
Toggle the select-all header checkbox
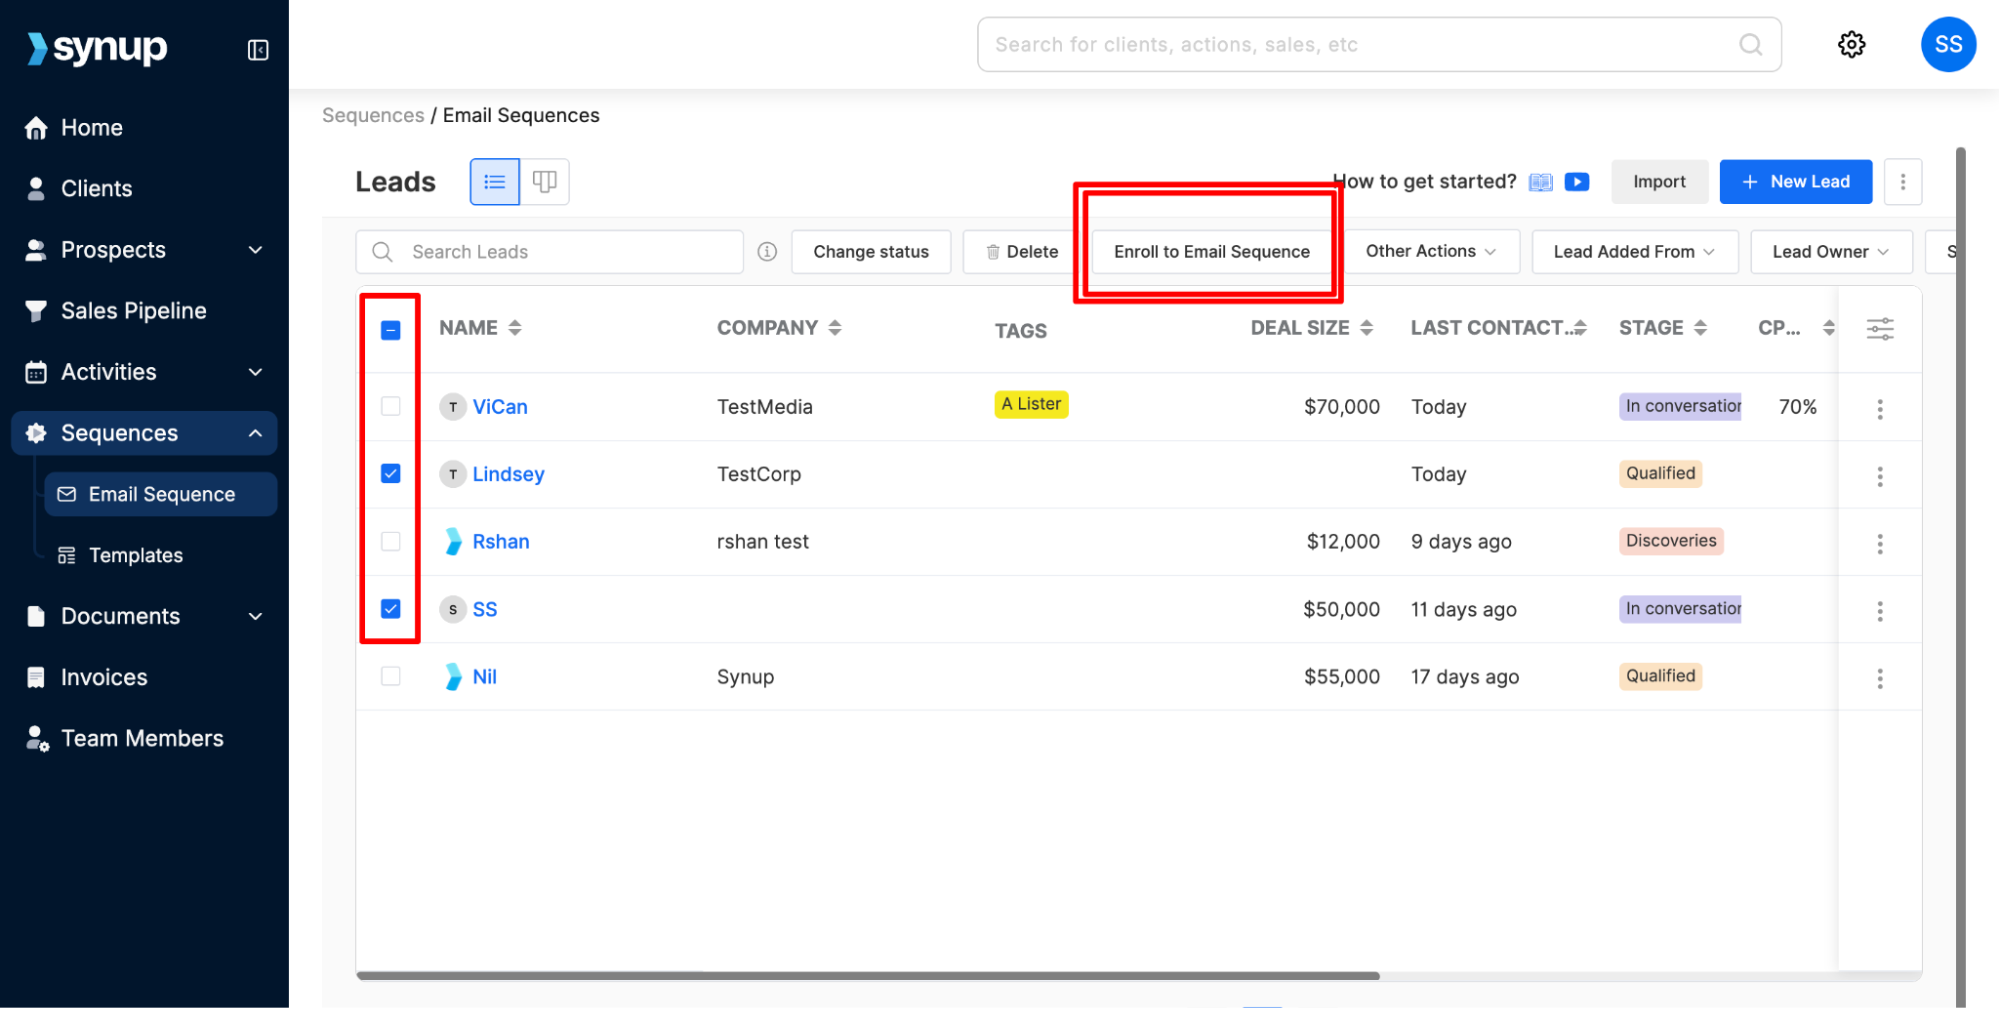pos(391,330)
